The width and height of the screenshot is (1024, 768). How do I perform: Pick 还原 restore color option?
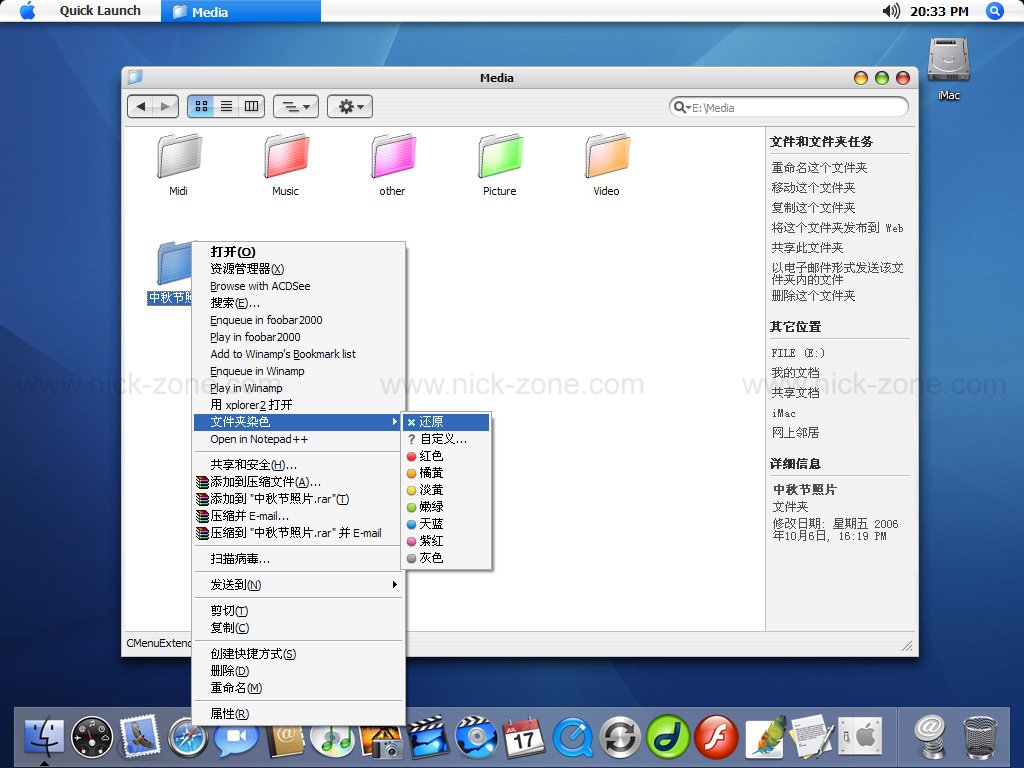[446, 422]
